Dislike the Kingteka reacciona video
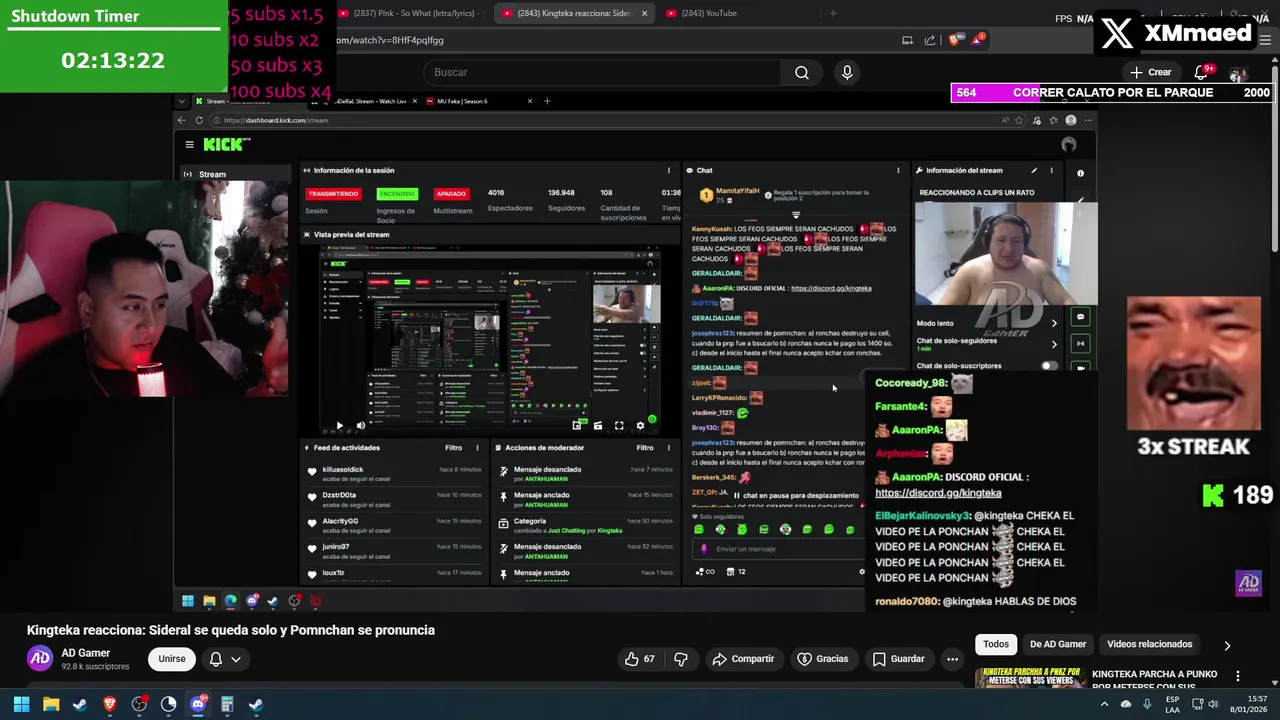Screen dimensions: 1280x720 click(x=681, y=659)
